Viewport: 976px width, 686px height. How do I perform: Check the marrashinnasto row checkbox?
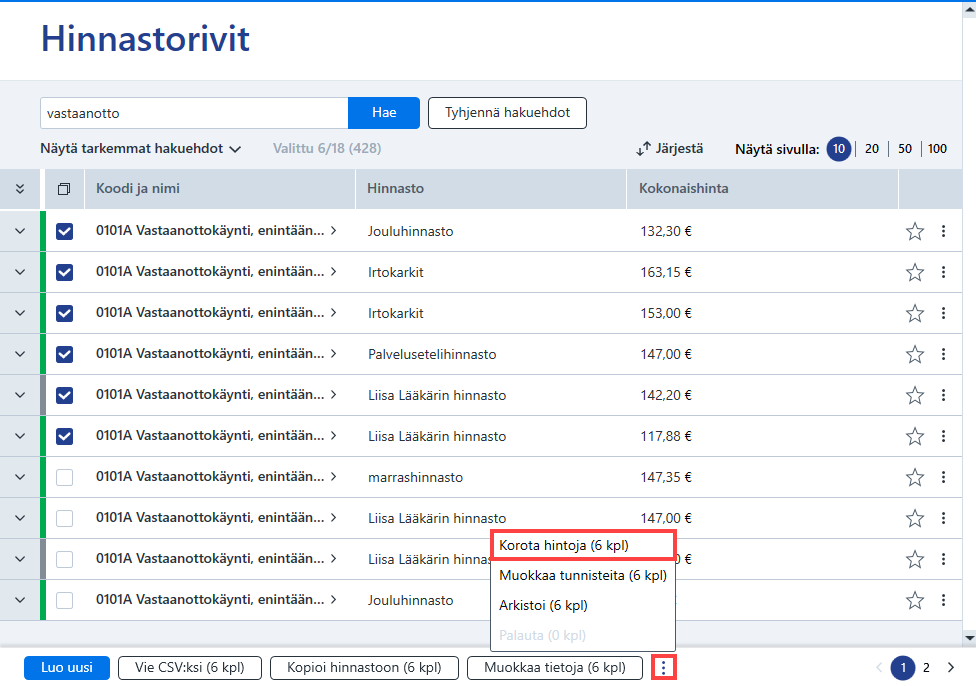pyautogui.click(x=65, y=477)
